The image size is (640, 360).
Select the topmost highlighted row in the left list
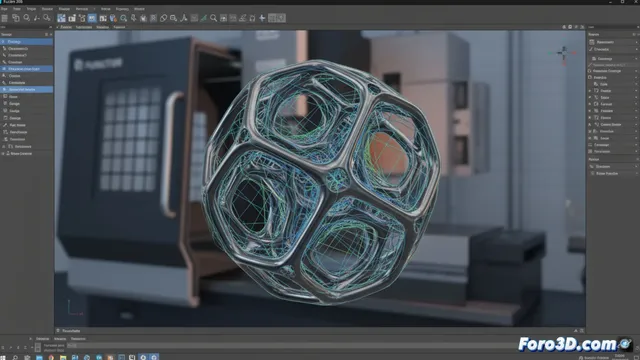pos(27,42)
